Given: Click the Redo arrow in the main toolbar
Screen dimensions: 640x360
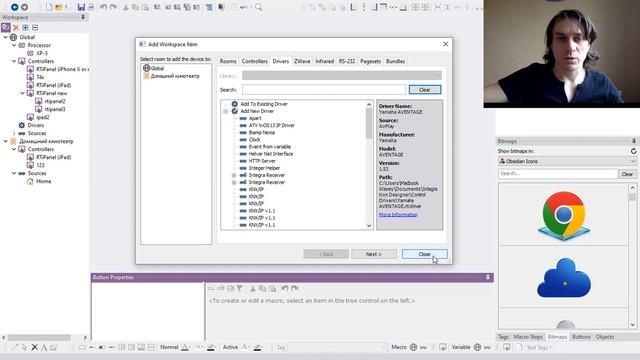Looking at the screenshot, I should [x=113, y=7].
